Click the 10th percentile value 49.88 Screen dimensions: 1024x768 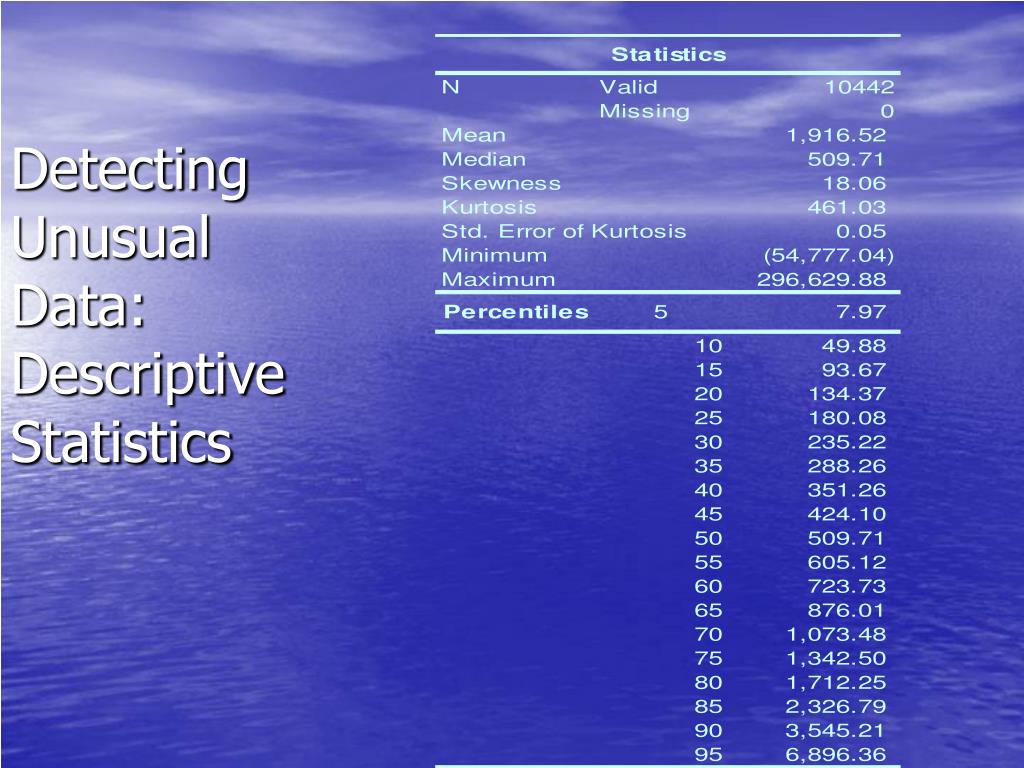click(854, 346)
